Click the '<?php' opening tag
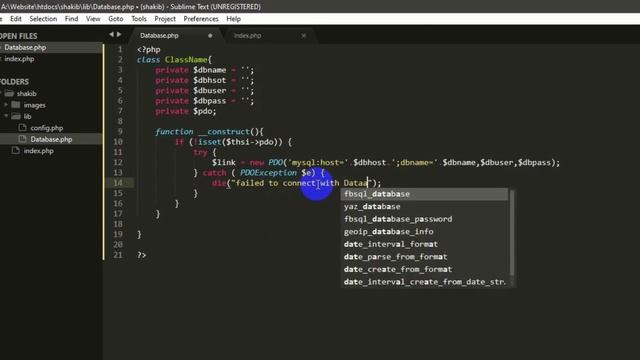Screen dimensions: 640x360 tap(149, 49)
